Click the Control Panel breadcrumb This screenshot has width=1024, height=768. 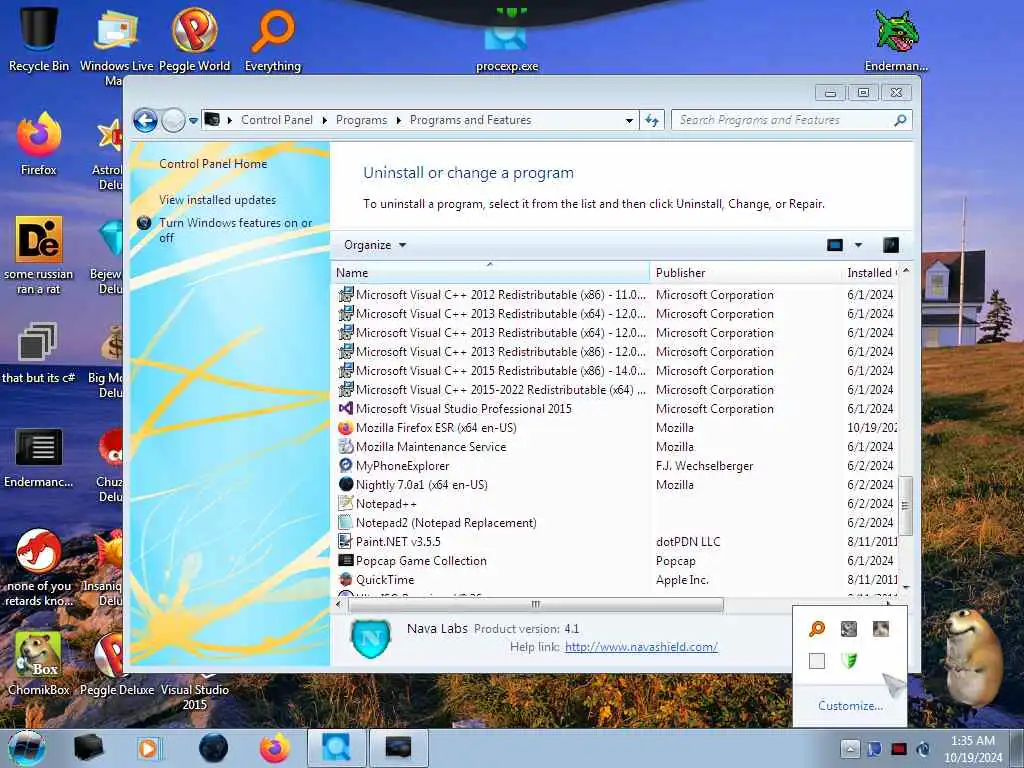(277, 120)
